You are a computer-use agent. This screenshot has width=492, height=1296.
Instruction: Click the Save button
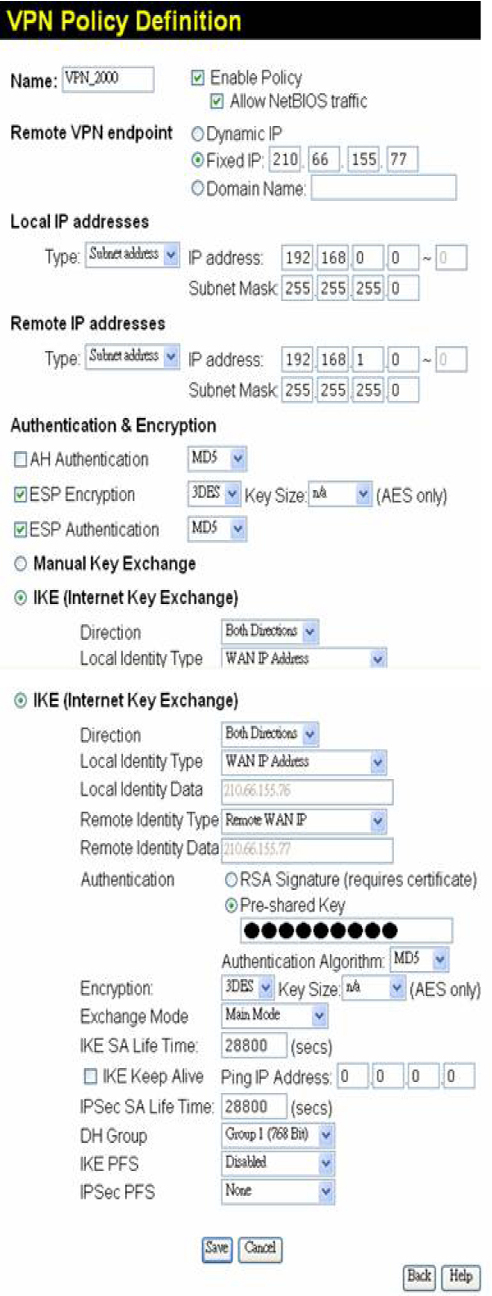pos(217,1248)
